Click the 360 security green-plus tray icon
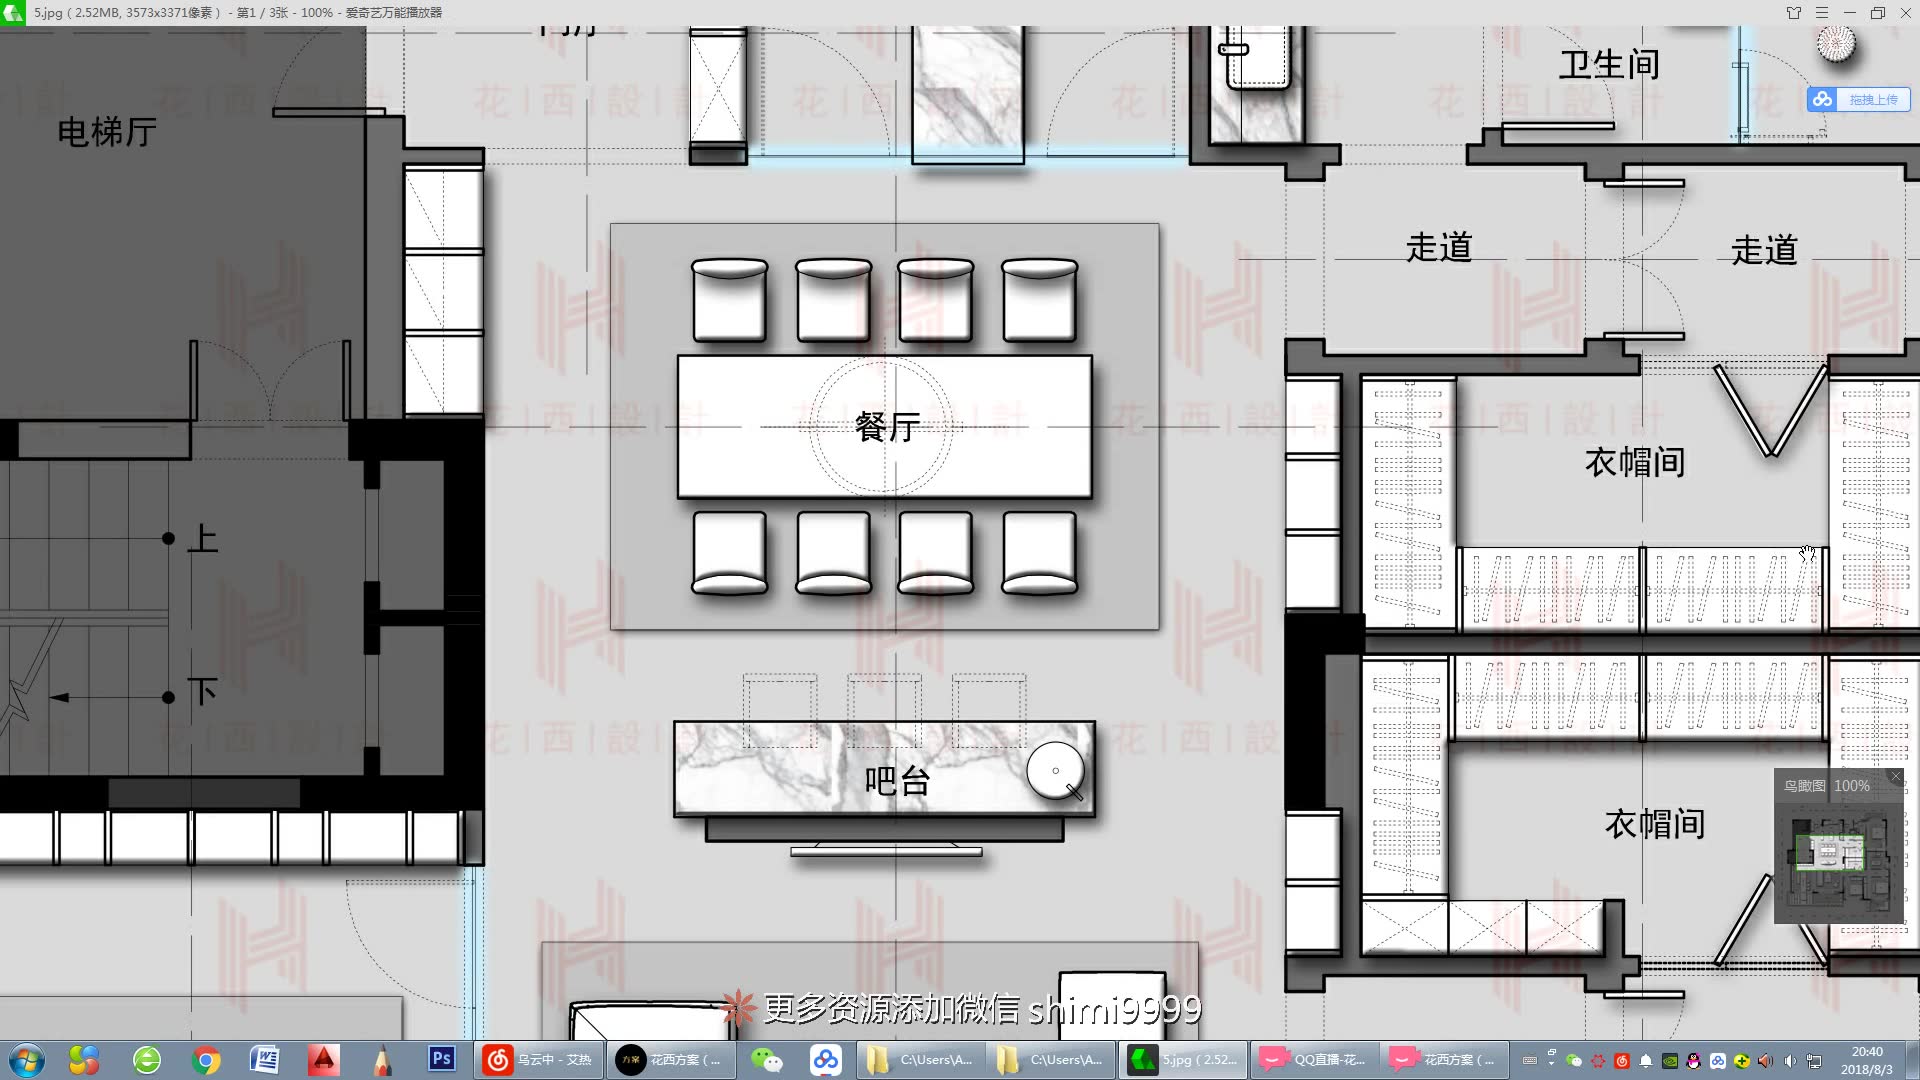1920x1080 pixels. [x=1742, y=1061]
